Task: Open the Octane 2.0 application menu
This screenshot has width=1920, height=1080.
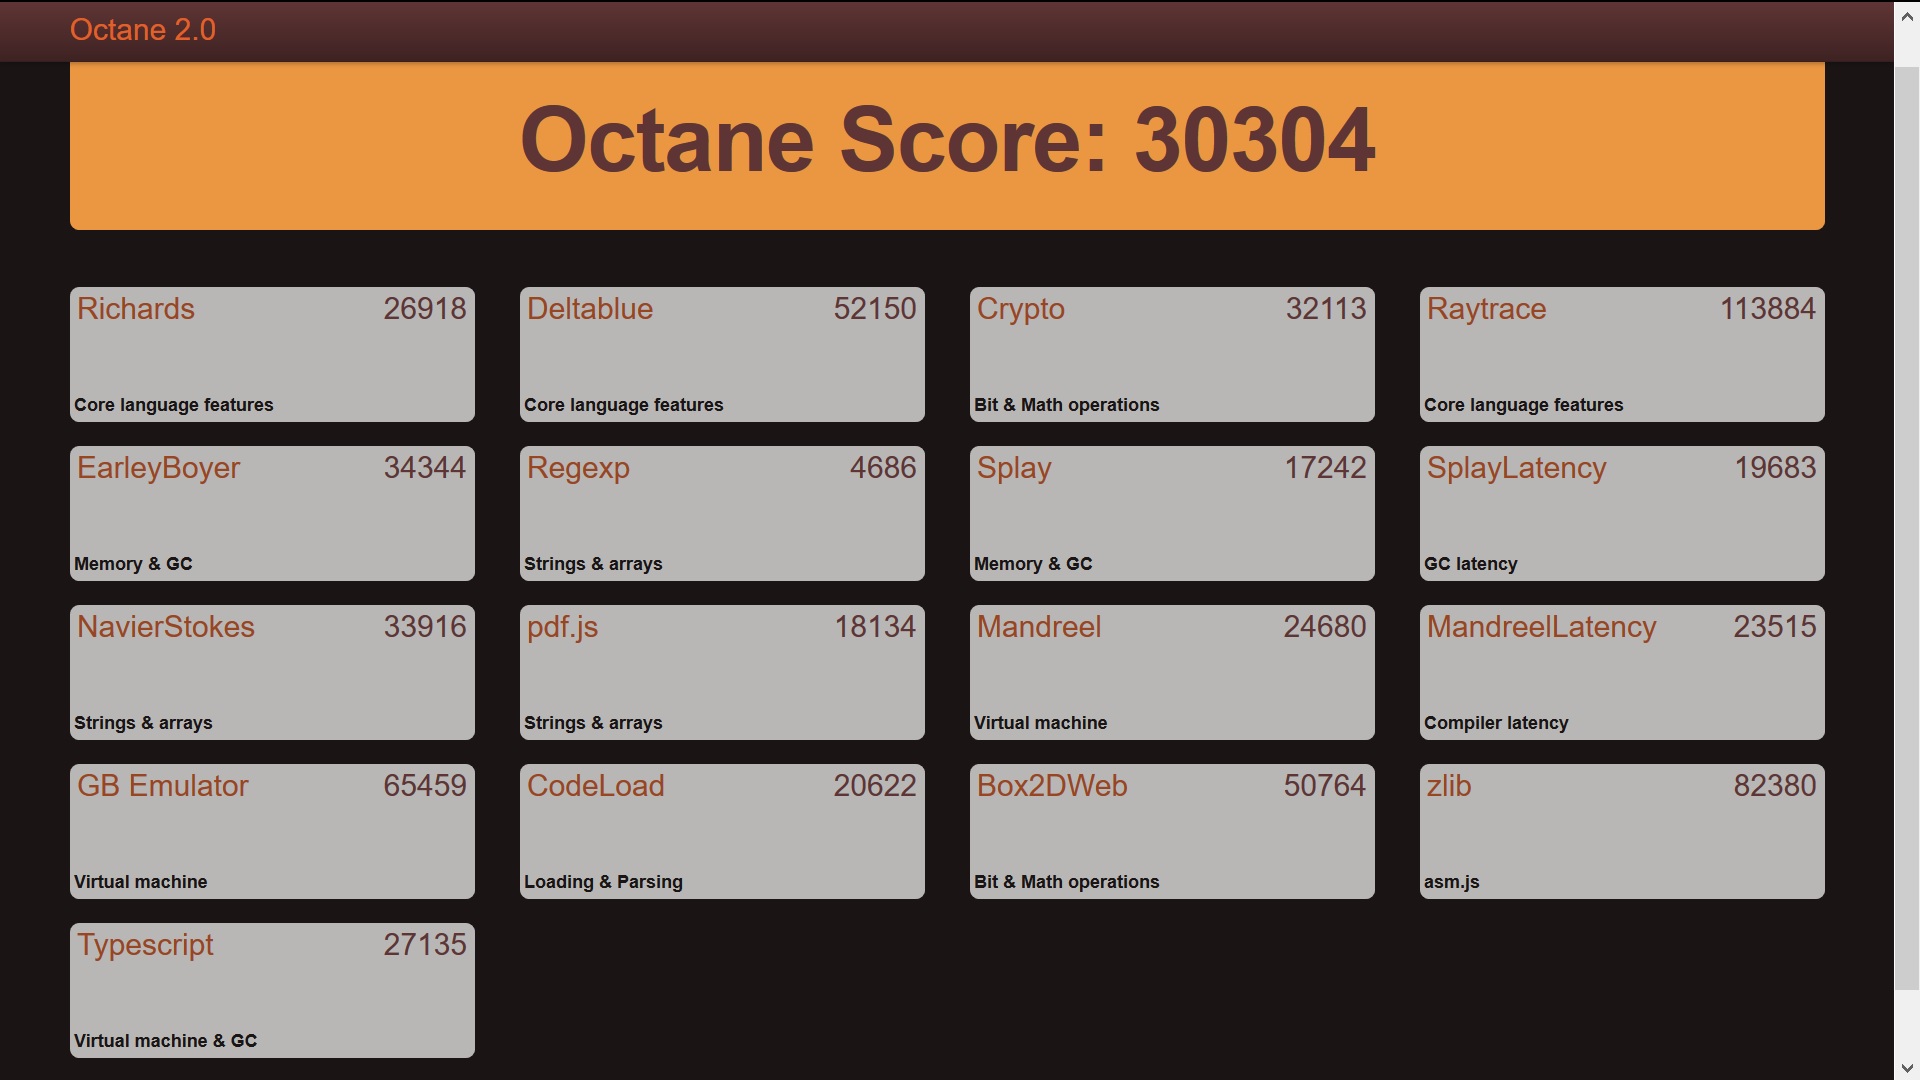Action: tap(144, 30)
